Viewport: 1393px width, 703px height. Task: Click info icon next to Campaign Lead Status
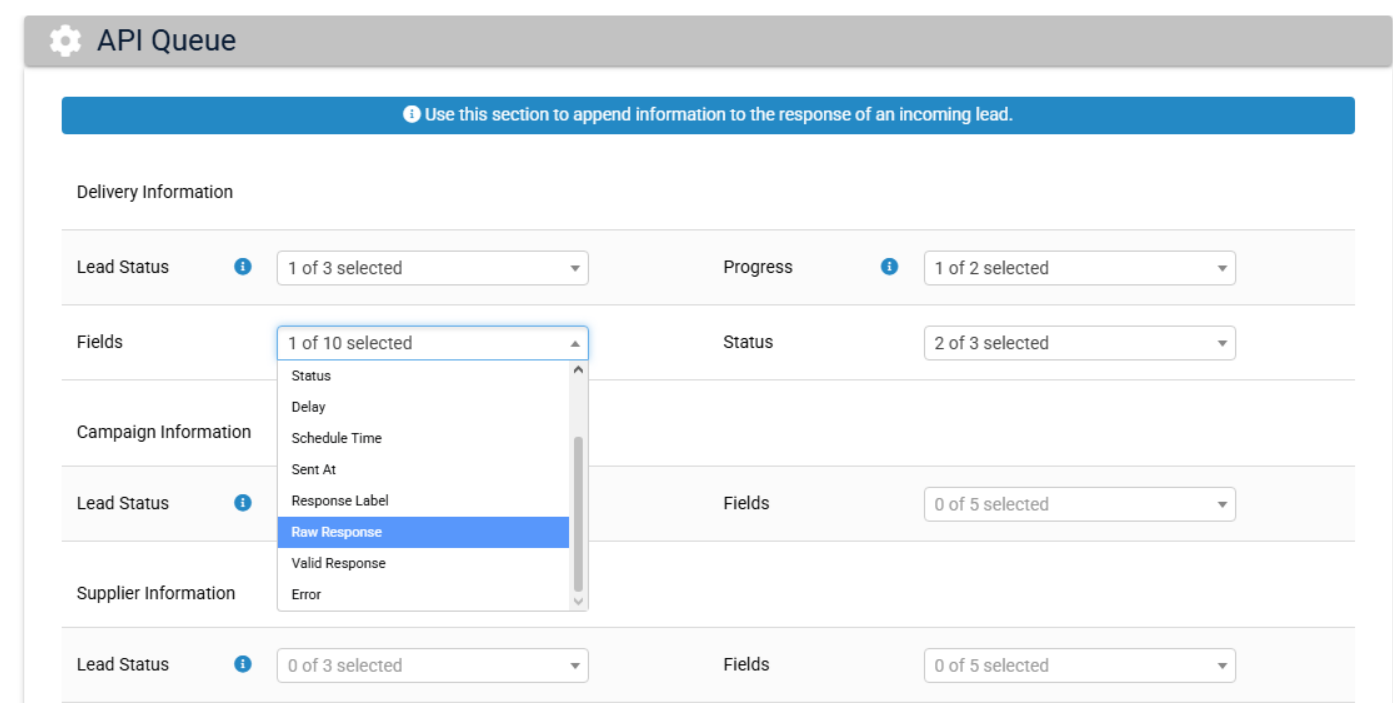[242, 503]
